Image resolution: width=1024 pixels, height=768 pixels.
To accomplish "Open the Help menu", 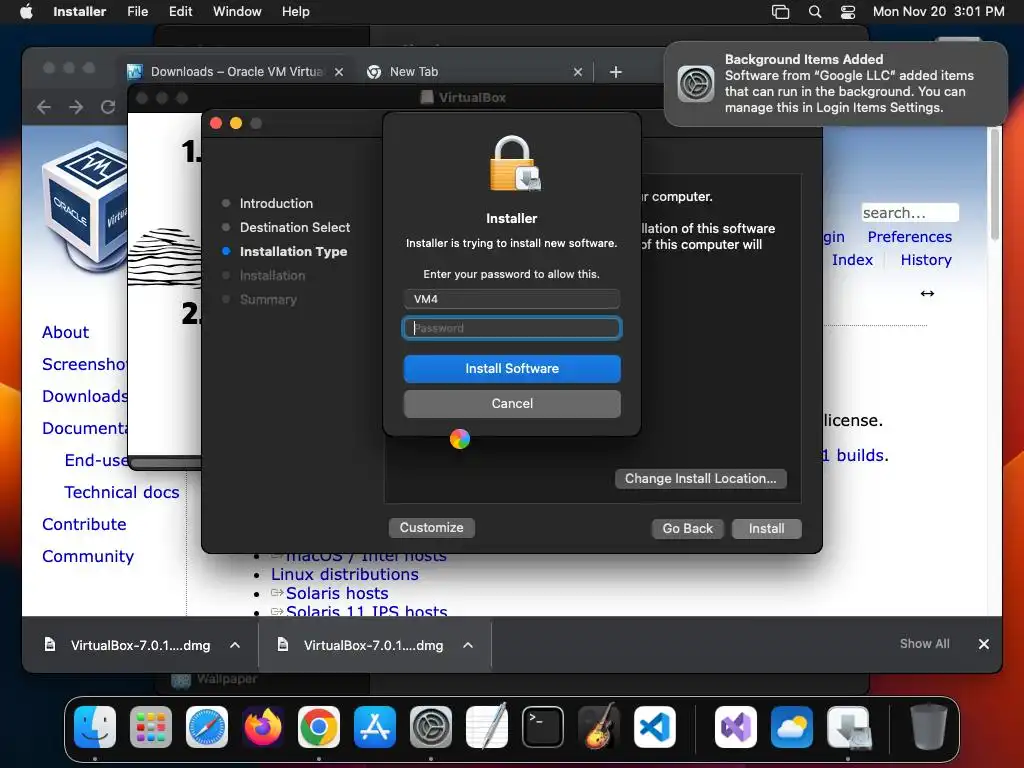I will [295, 11].
